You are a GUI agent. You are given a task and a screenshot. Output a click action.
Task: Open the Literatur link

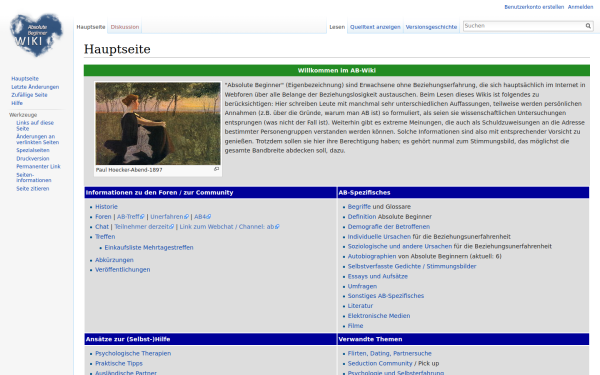[360, 306]
